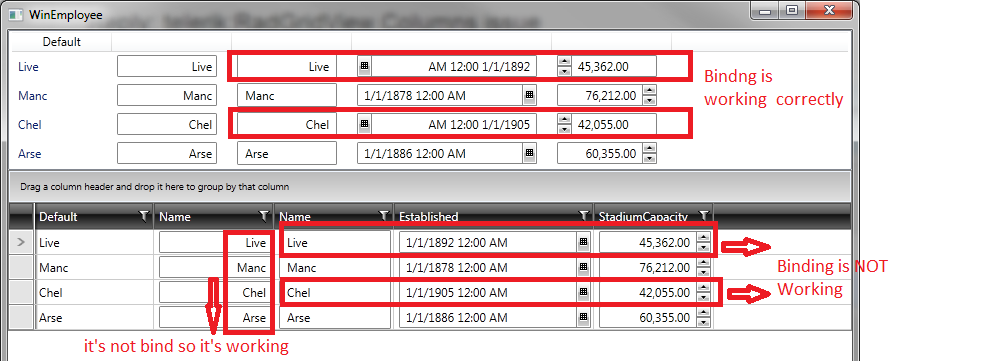Increase upper list Chel capacity 42,055.00
Viewport: 1001px width, 361px height.
(564, 120)
